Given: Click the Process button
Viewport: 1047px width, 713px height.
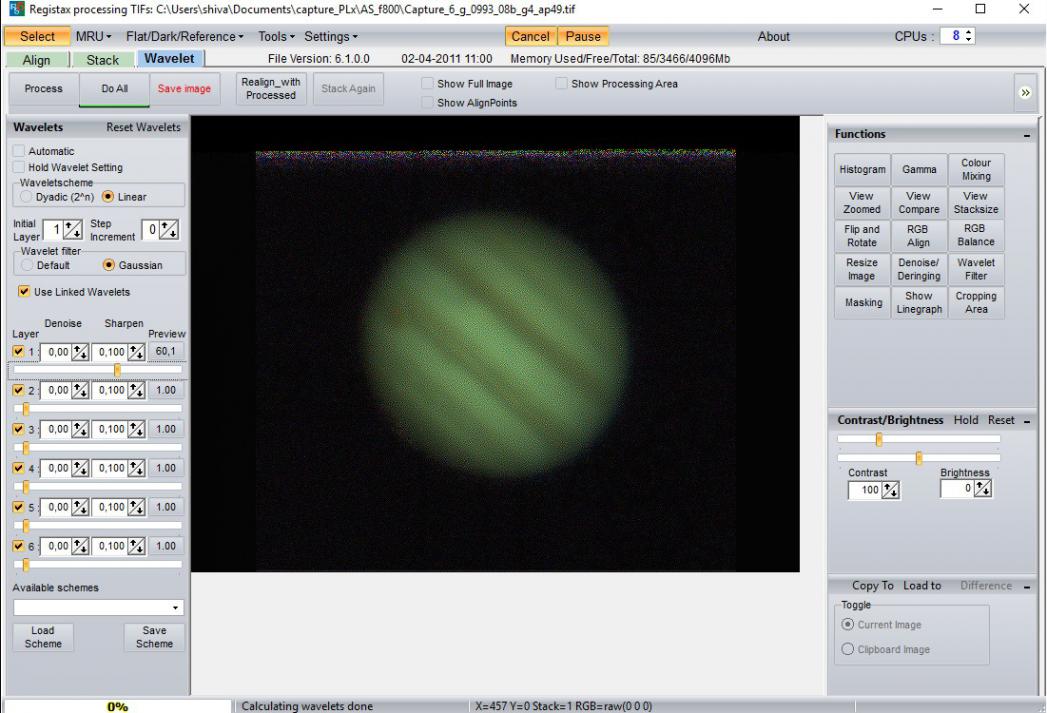Looking at the screenshot, I should pos(43,89).
